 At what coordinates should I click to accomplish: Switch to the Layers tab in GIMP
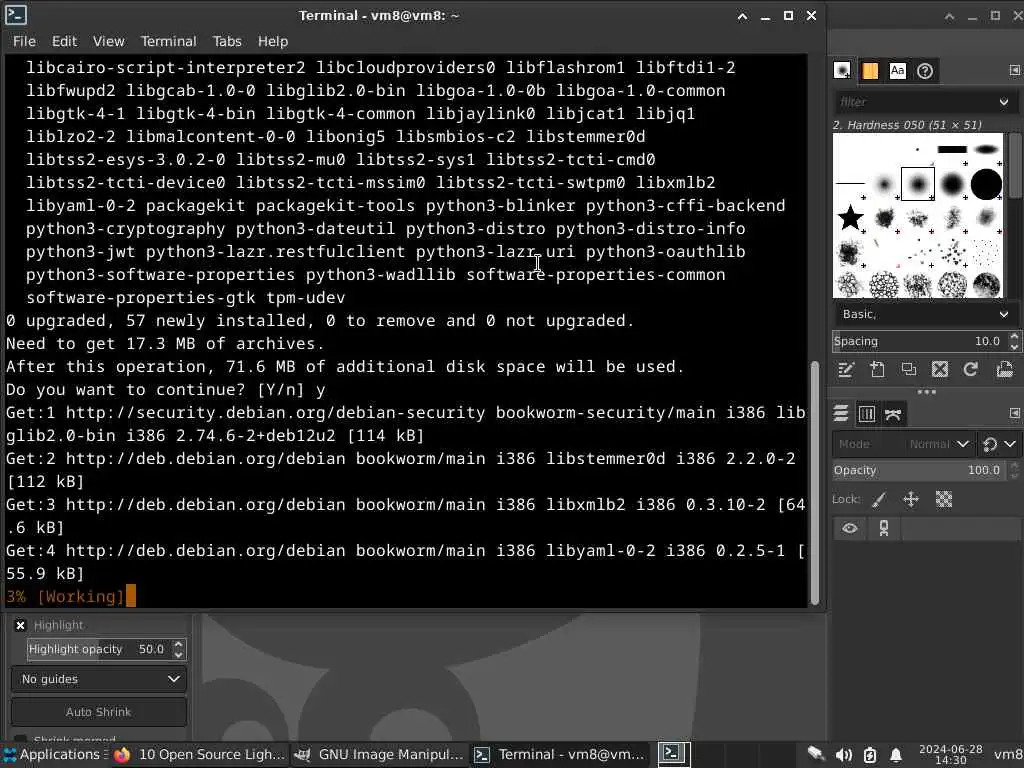coord(841,413)
